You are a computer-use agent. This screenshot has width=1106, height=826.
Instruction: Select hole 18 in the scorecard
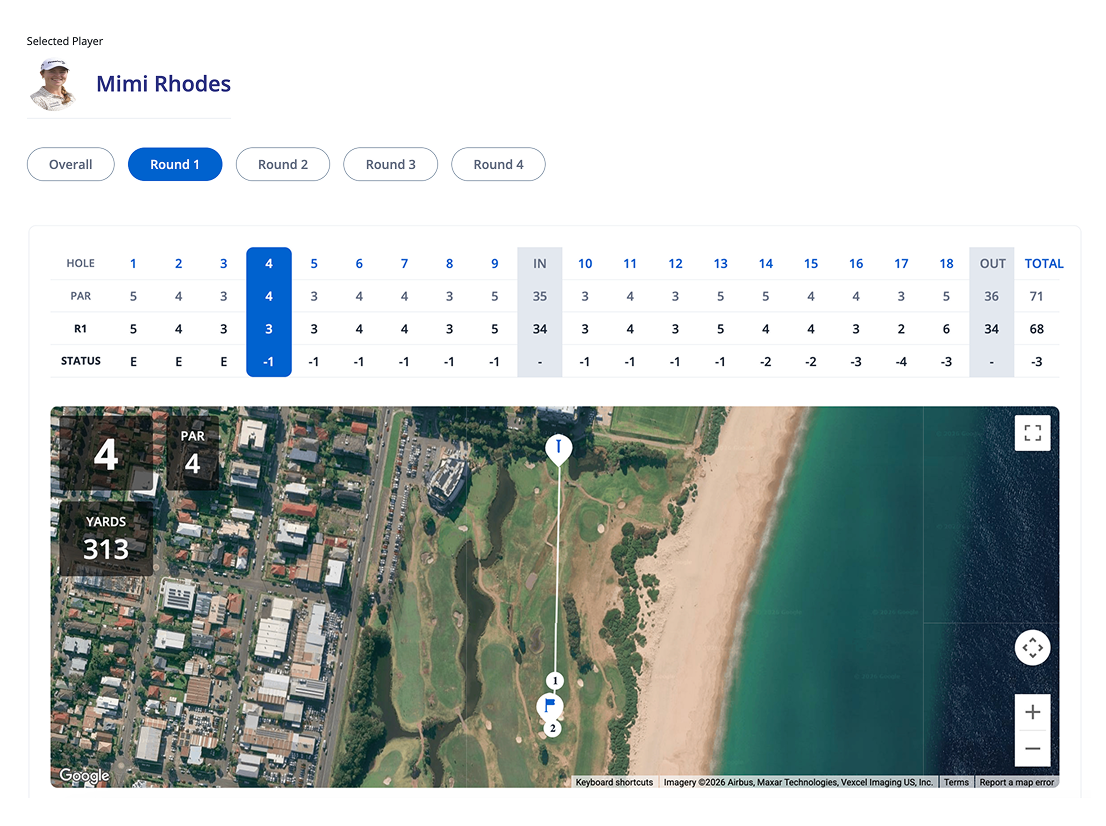[x=946, y=264]
